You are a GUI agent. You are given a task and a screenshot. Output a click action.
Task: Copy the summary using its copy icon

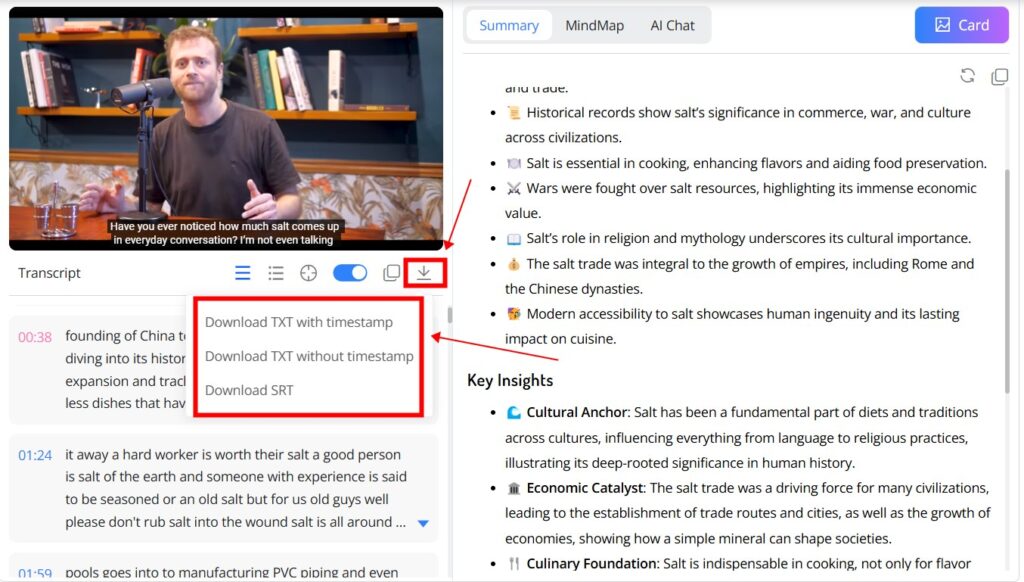999,75
